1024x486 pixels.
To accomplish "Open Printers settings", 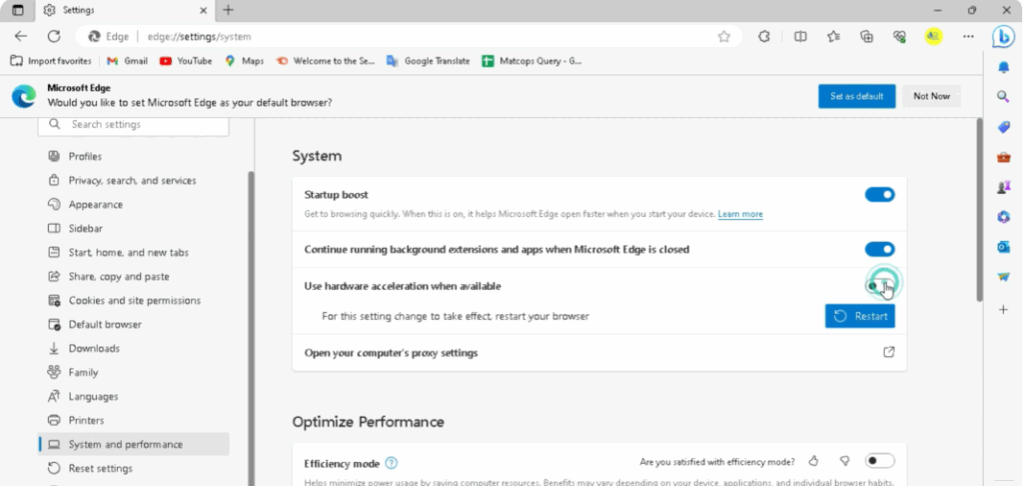I will pos(133,420).
